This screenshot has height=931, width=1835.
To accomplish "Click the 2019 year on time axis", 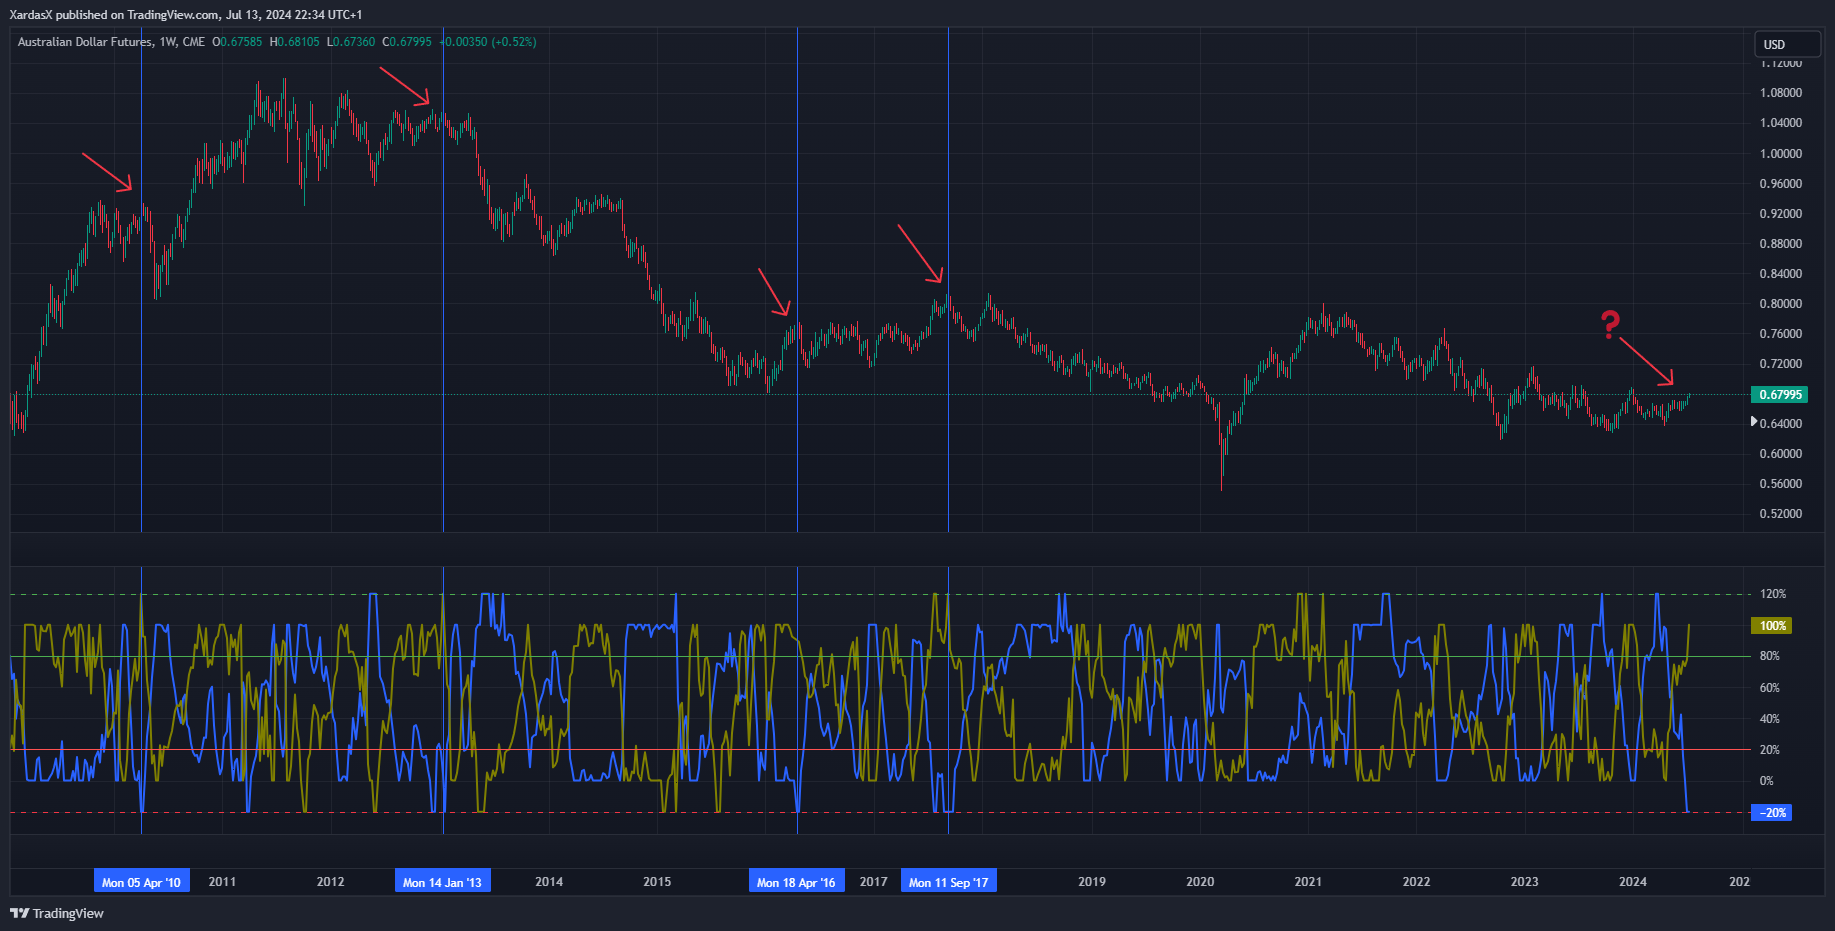I will [x=1092, y=882].
